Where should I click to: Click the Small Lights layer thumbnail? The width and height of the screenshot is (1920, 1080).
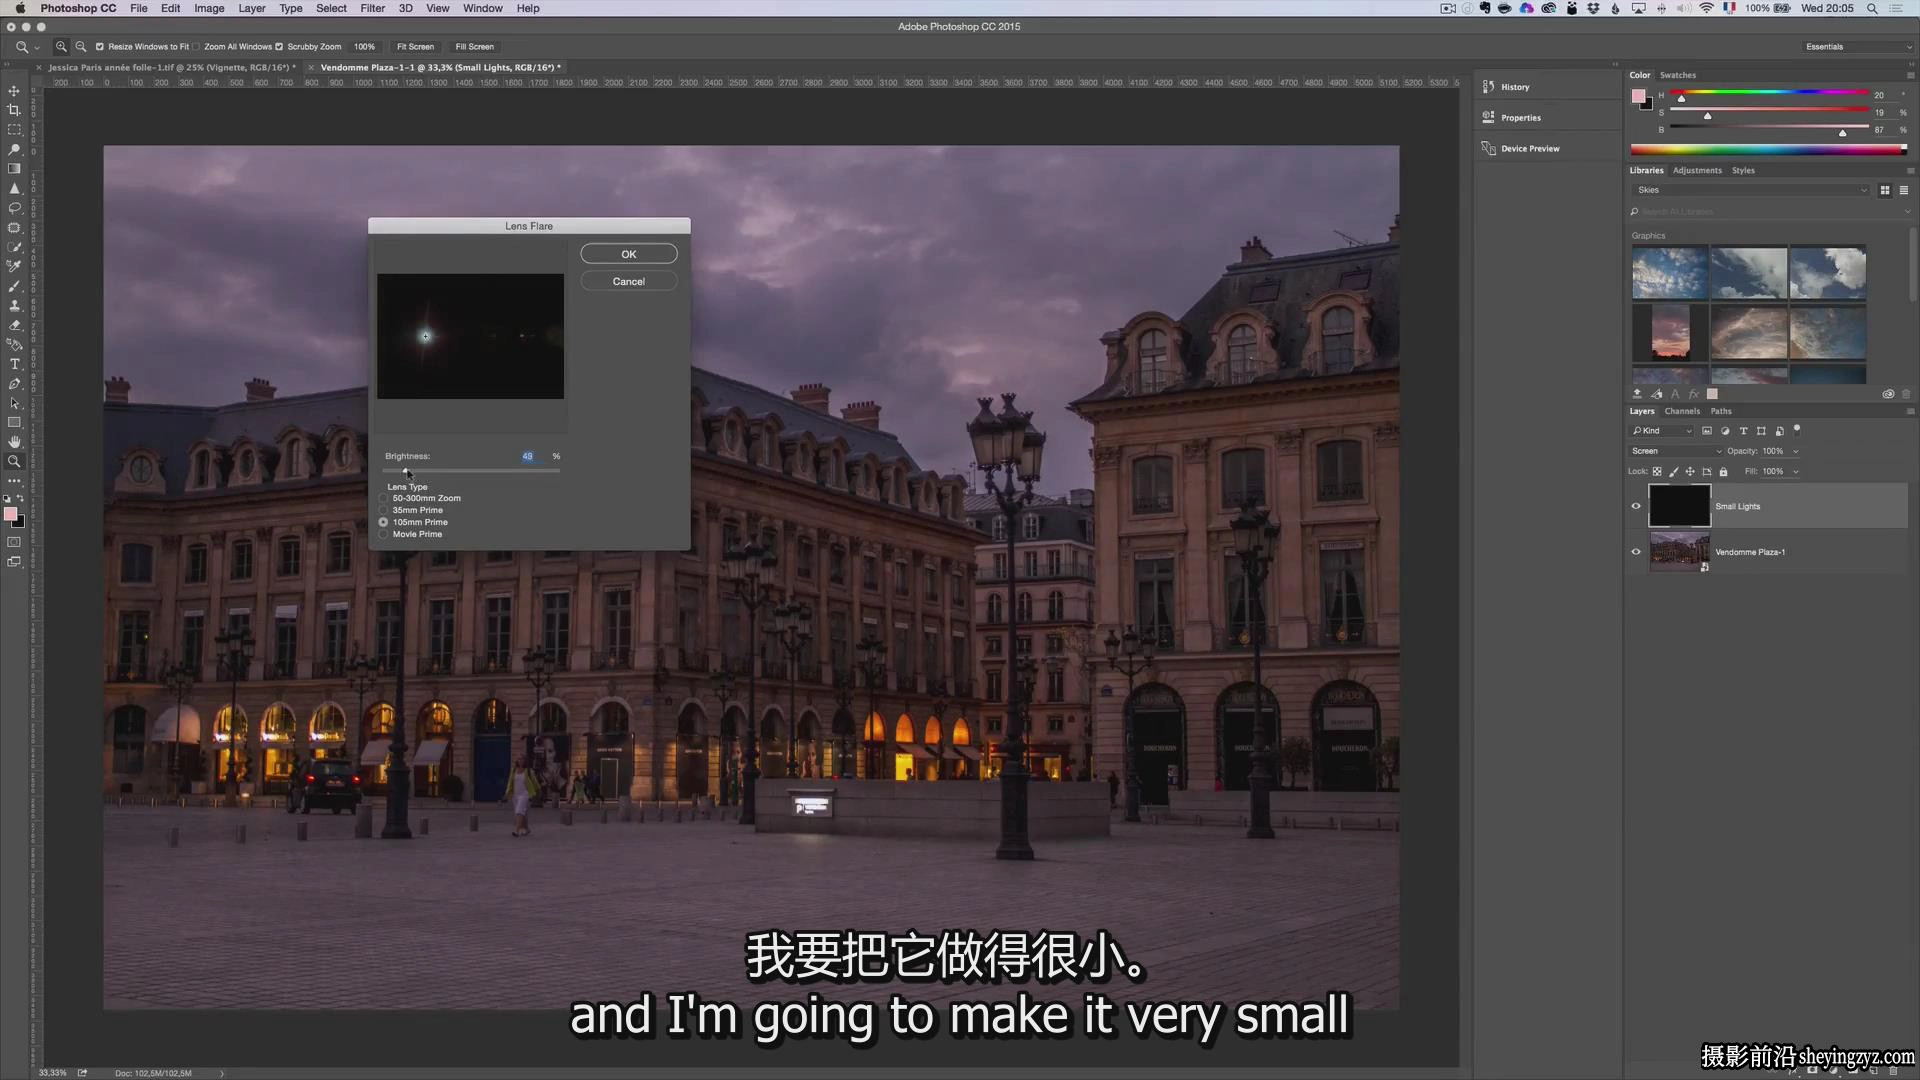pyautogui.click(x=1679, y=506)
